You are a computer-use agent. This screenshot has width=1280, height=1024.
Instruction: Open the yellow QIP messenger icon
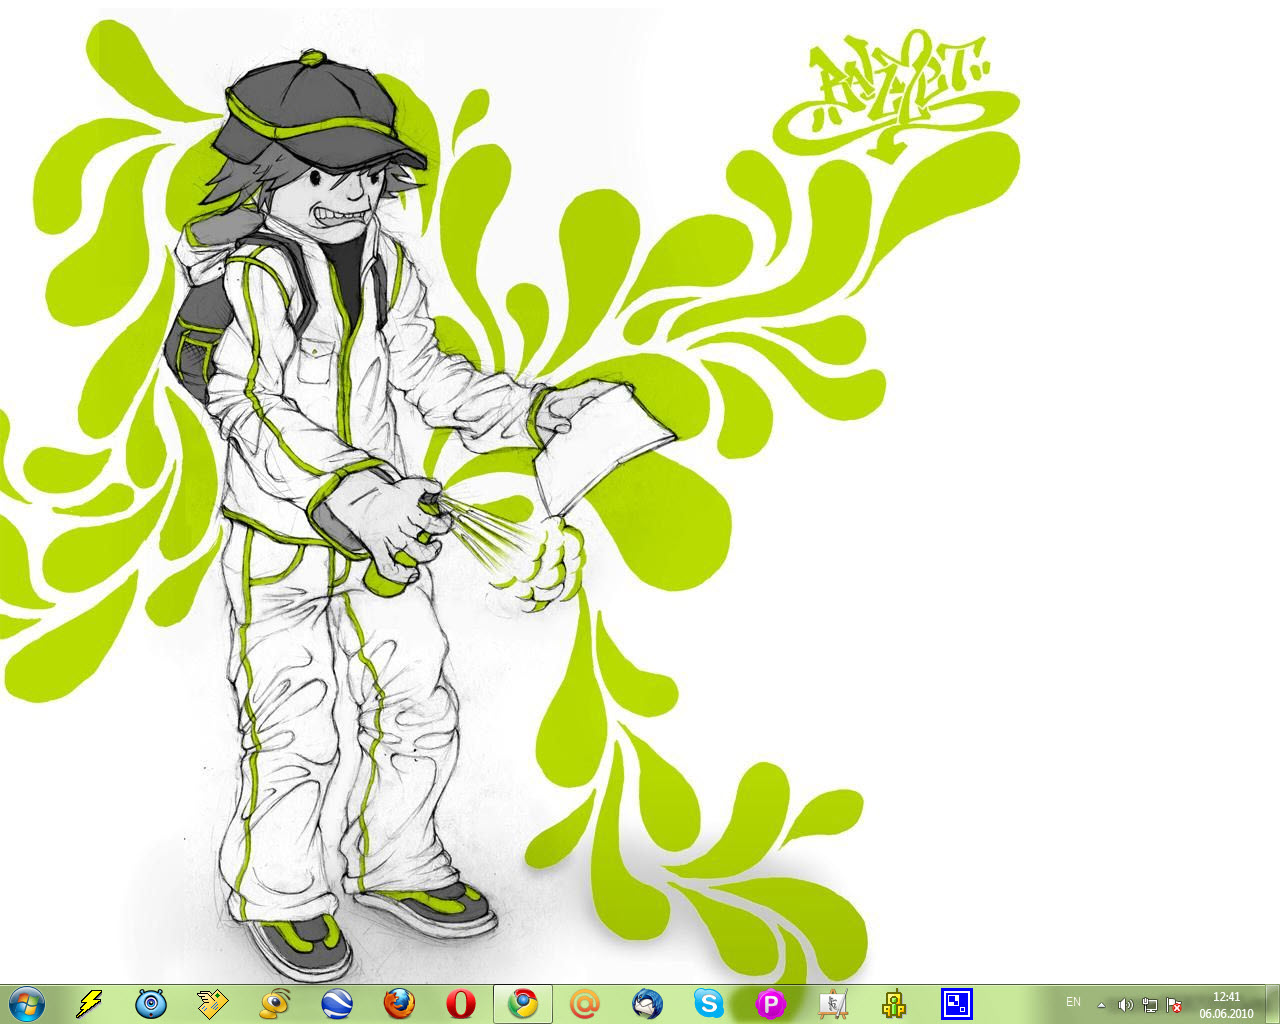click(894, 1003)
